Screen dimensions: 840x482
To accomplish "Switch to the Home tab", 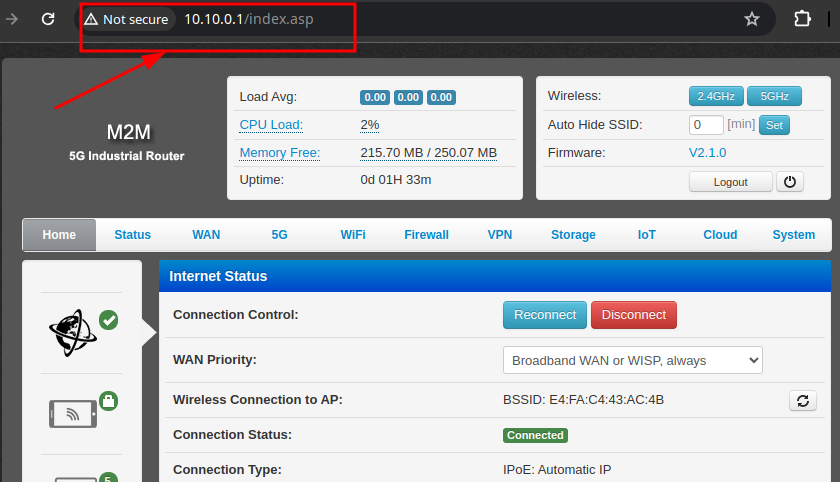I will (x=59, y=235).
